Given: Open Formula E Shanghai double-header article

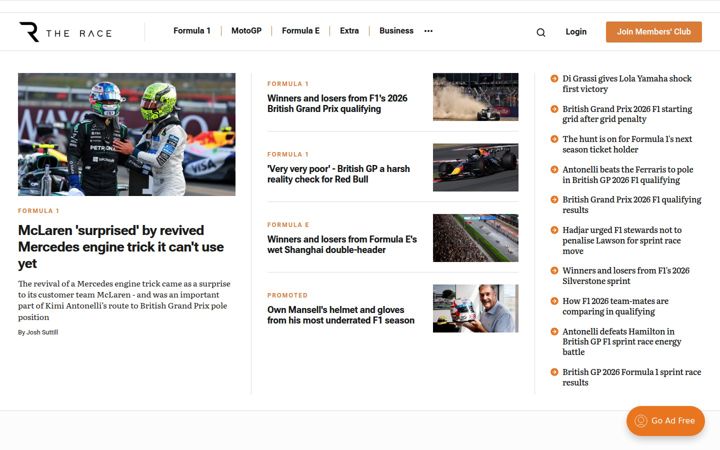Looking at the screenshot, I should (x=342, y=245).
